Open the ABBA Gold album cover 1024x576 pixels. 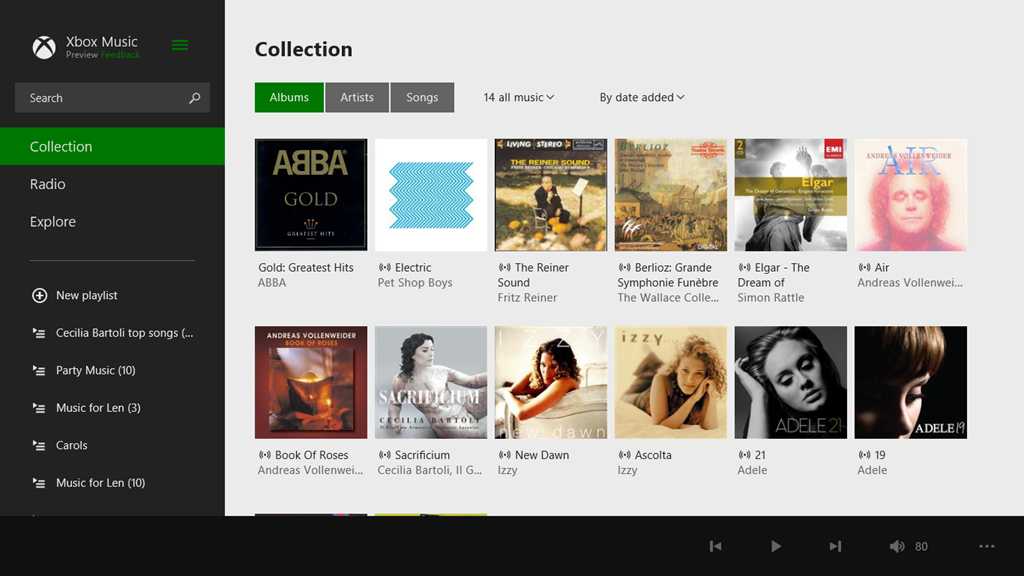click(311, 194)
